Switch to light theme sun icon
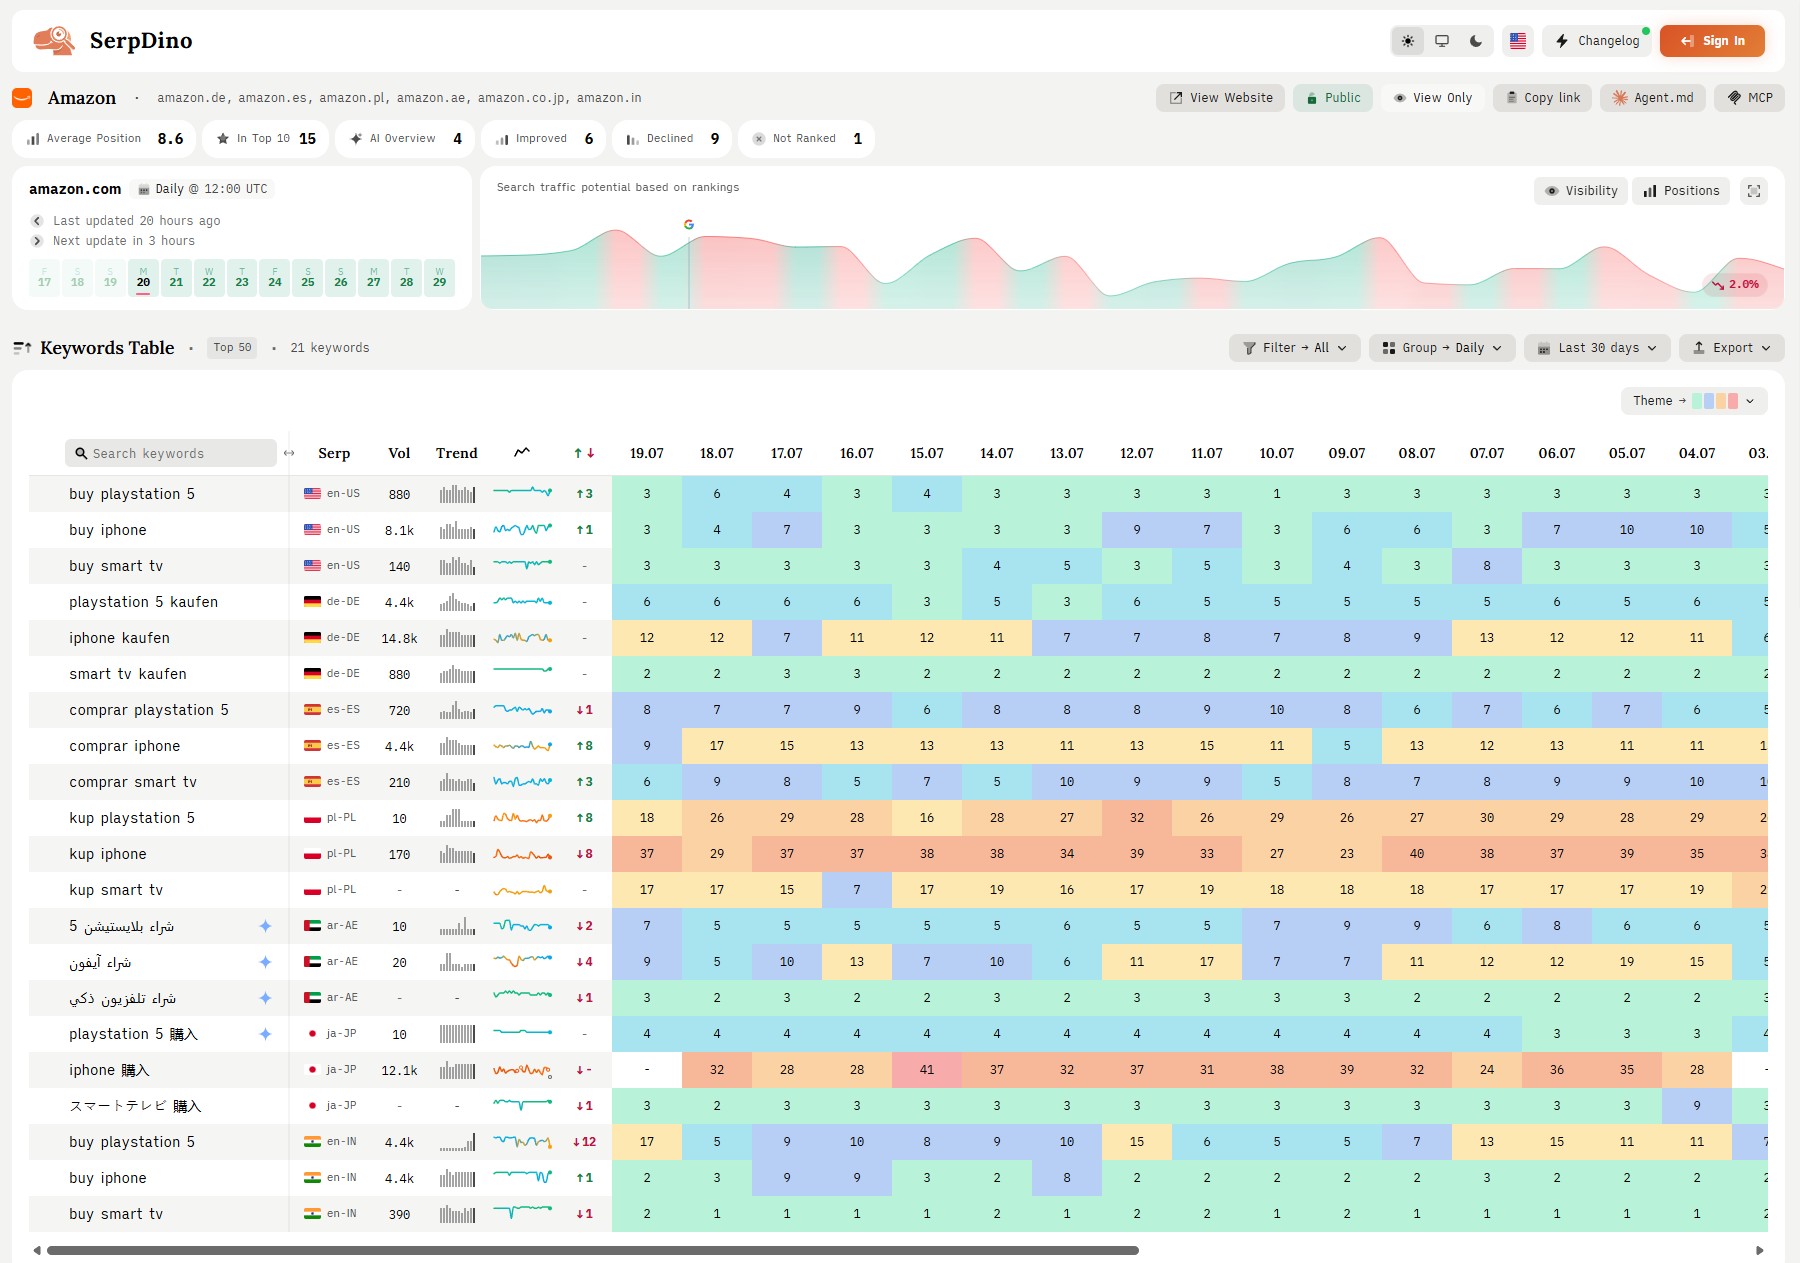The image size is (1800, 1263). pyautogui.click(x=1408, y=41)
